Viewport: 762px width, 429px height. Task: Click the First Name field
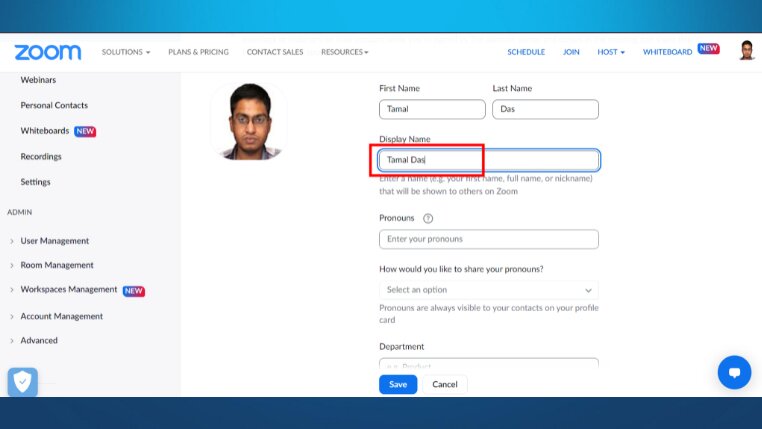click(432, 109)
